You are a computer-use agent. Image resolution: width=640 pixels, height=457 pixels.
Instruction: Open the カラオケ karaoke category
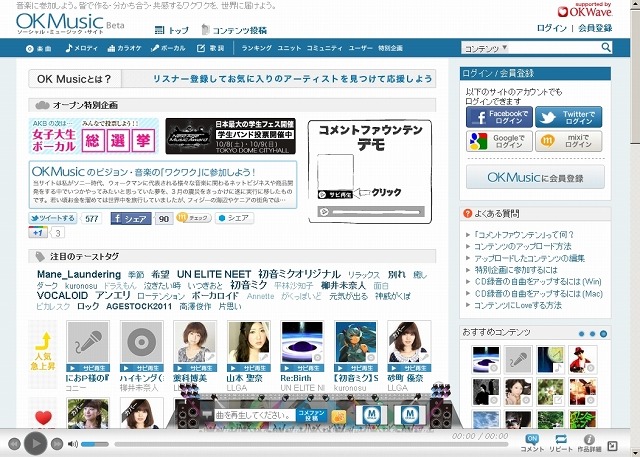124,48
